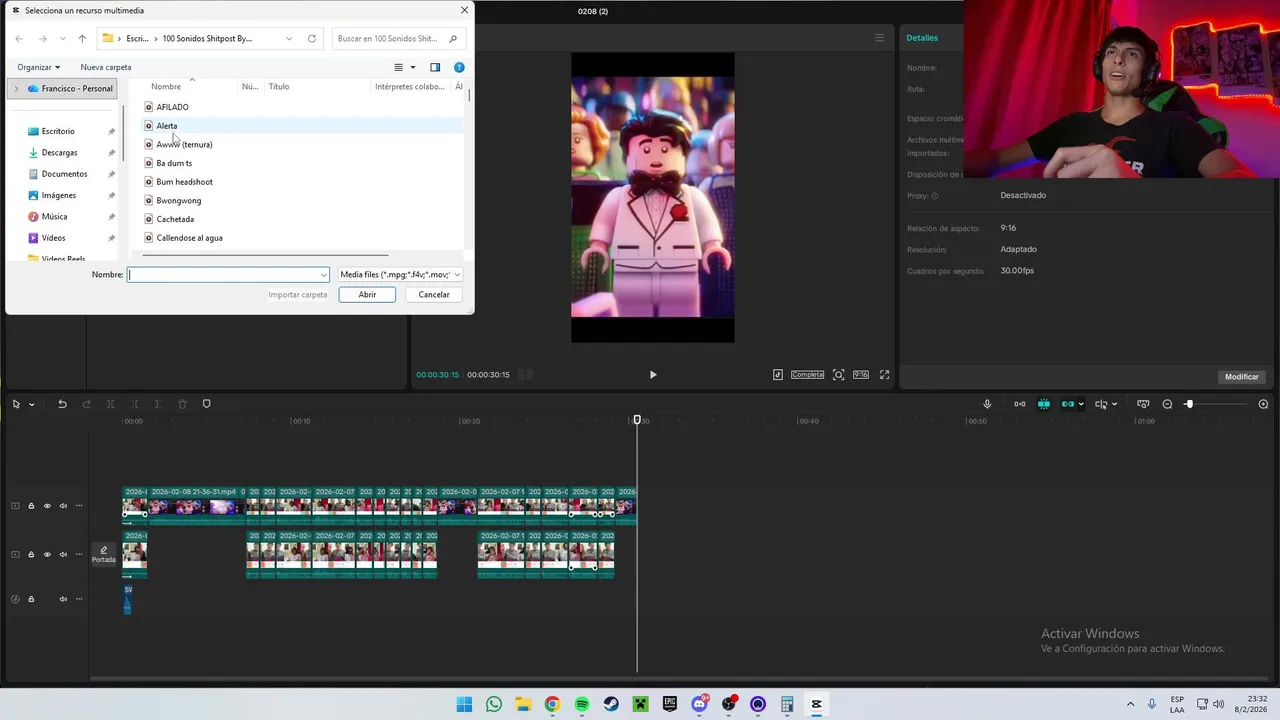This screenshot has width=1280, height=720.
Task: Lock the first video track
Action: 31,506
